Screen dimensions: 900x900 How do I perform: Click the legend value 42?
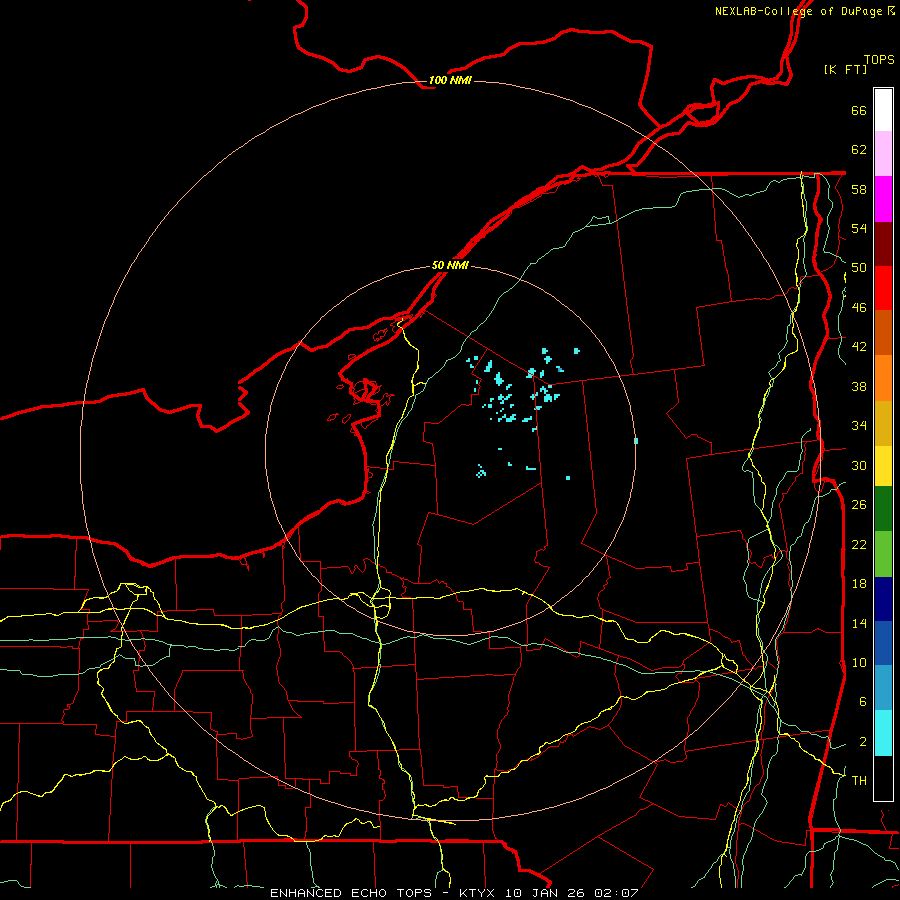[x=859, y=347]
